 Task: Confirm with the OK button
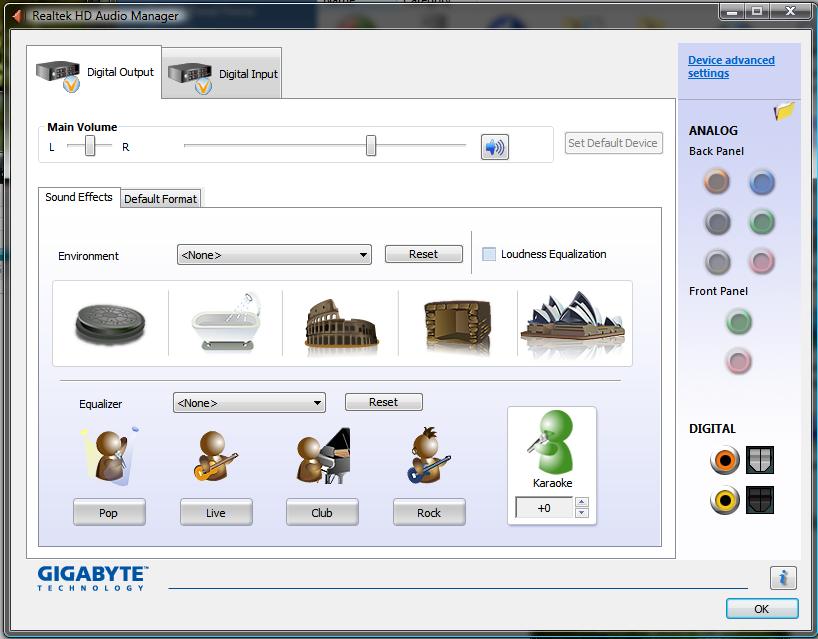click(x=762, y=609)
